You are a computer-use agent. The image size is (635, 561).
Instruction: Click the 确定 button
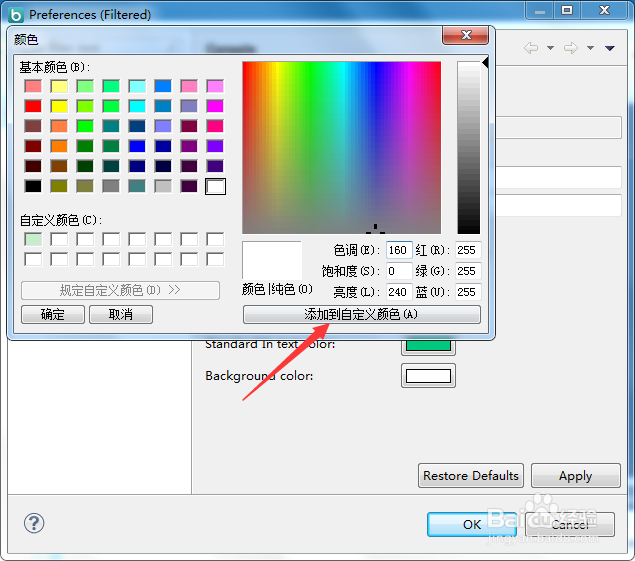click(53, 314)
